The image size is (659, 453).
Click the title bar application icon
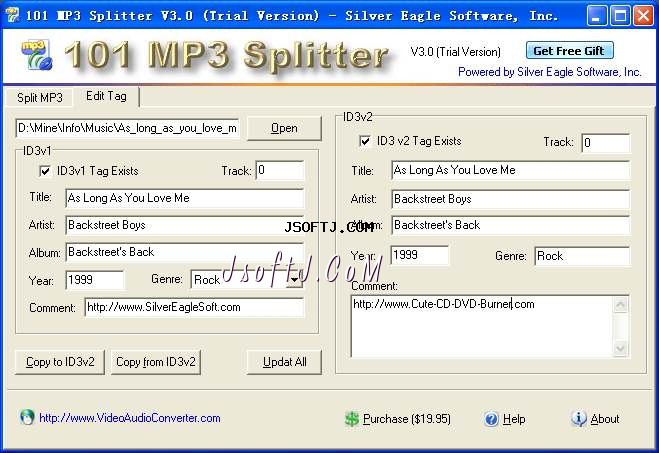click(13, 15)
